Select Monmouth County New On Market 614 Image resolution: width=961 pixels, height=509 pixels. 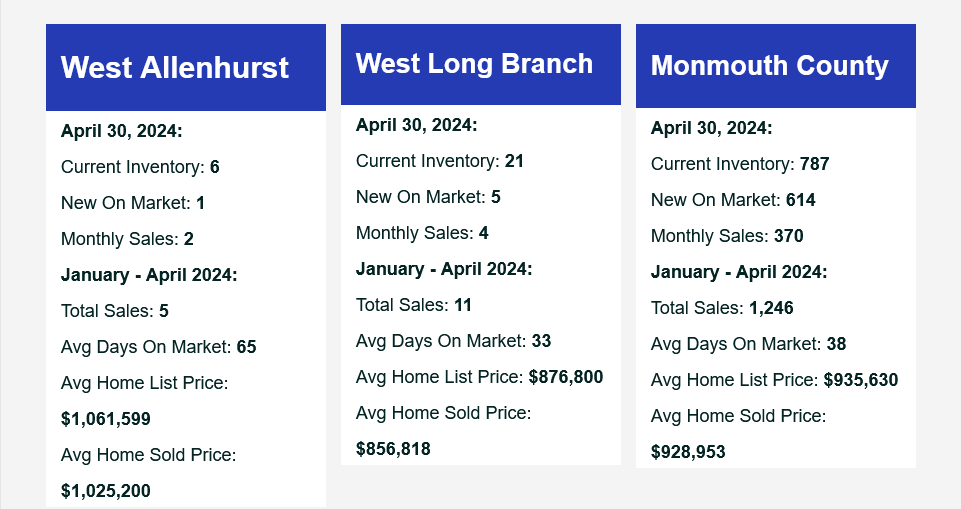pos(733,200)
